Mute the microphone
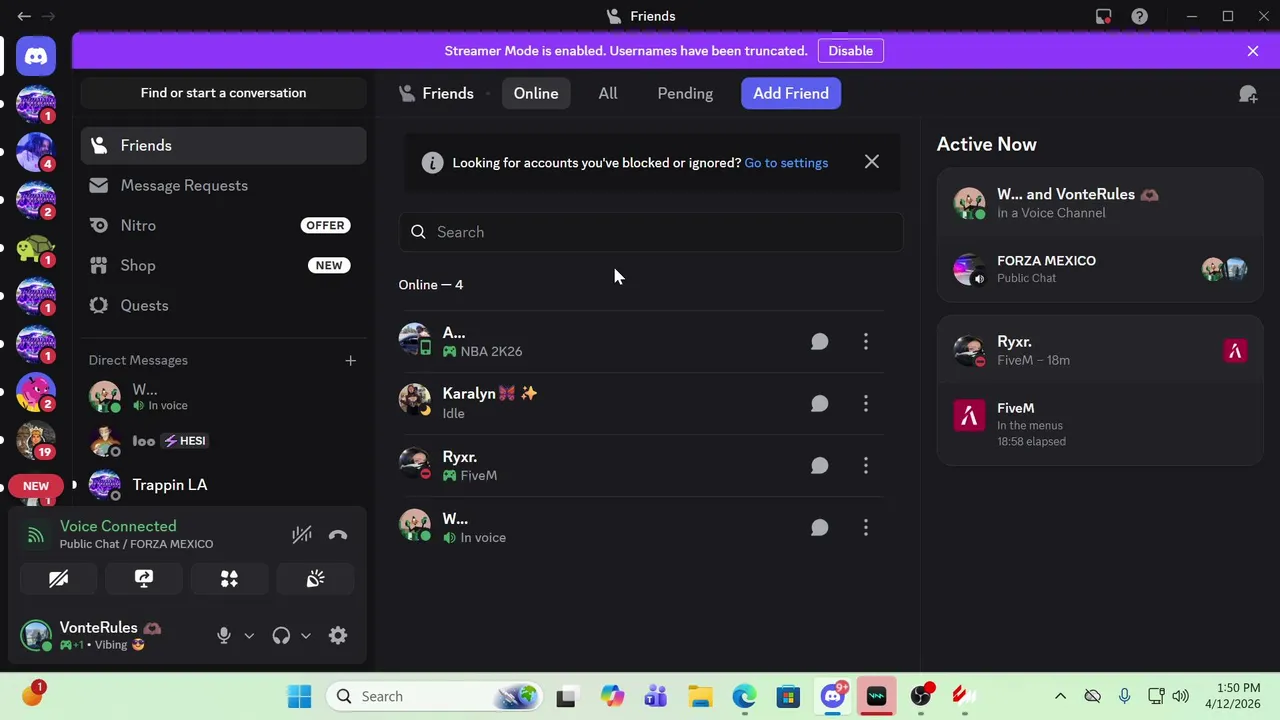 pyautogui.click(x=224, y=636)
